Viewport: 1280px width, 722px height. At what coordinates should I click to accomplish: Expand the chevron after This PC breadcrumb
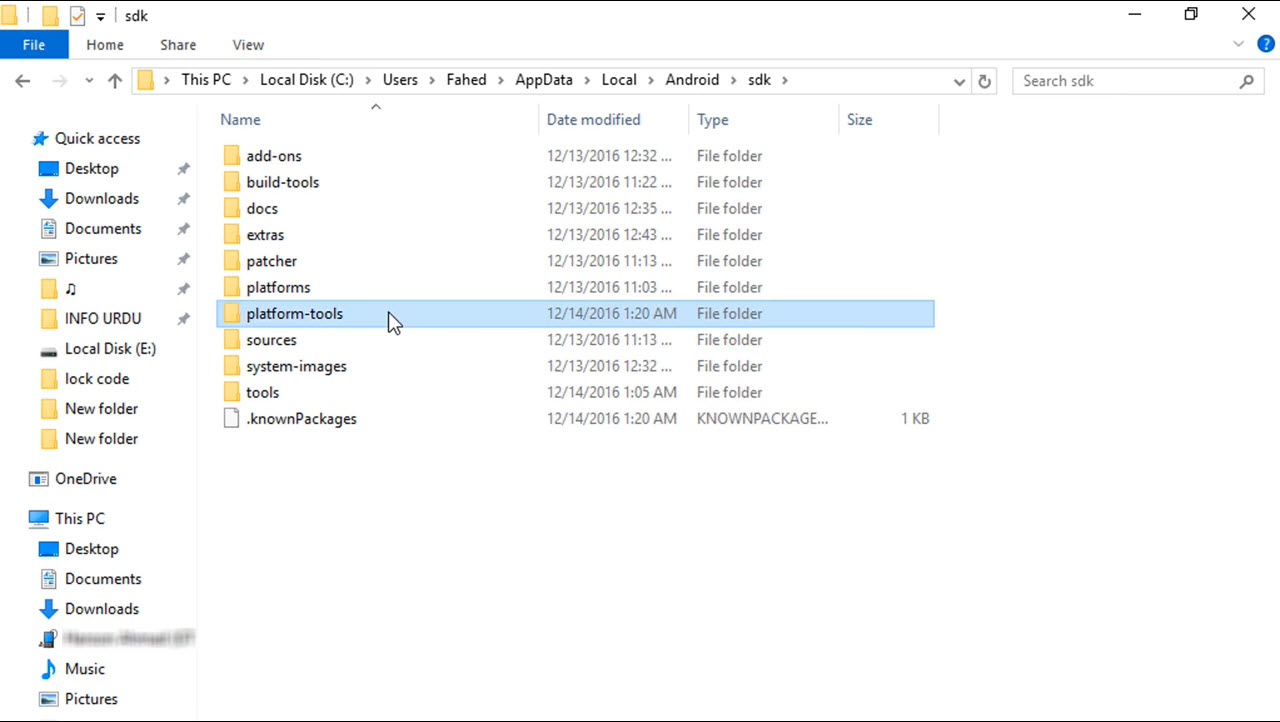(x=245, y=80)
